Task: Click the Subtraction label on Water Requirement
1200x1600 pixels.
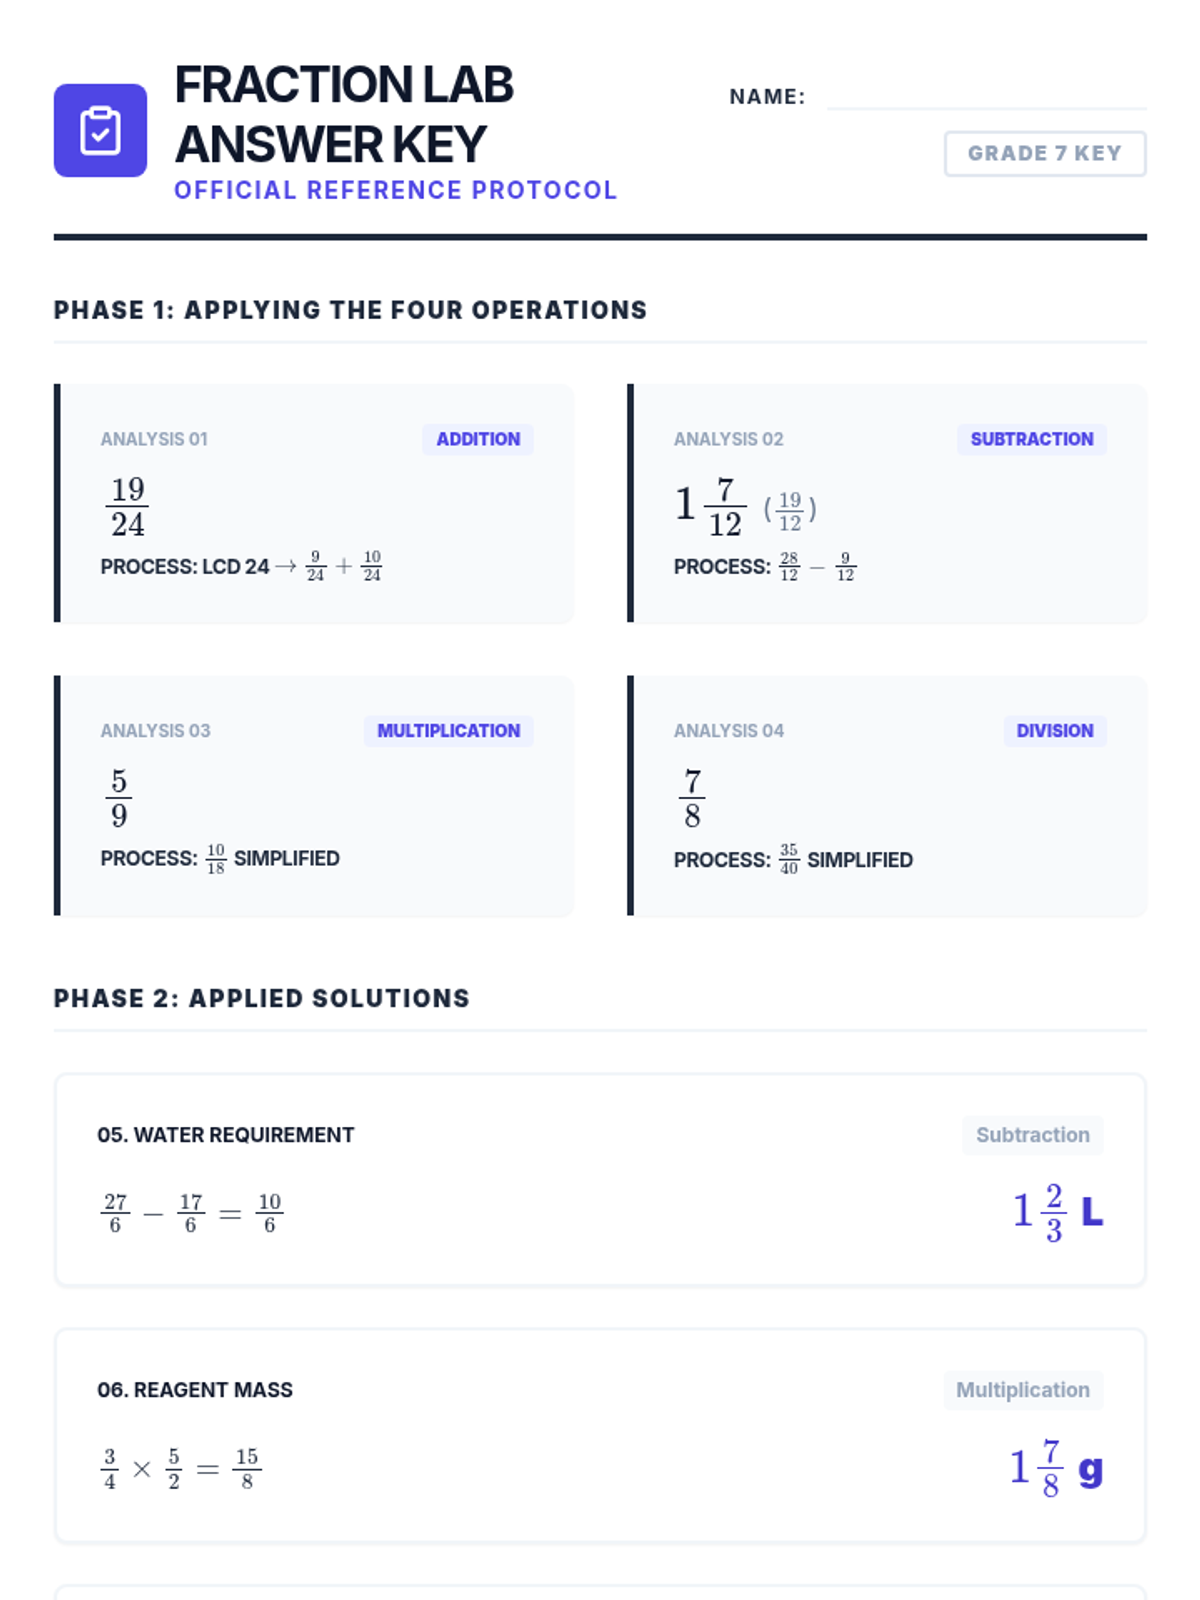Action: pyautogui.click(x=1032, y=1135)
